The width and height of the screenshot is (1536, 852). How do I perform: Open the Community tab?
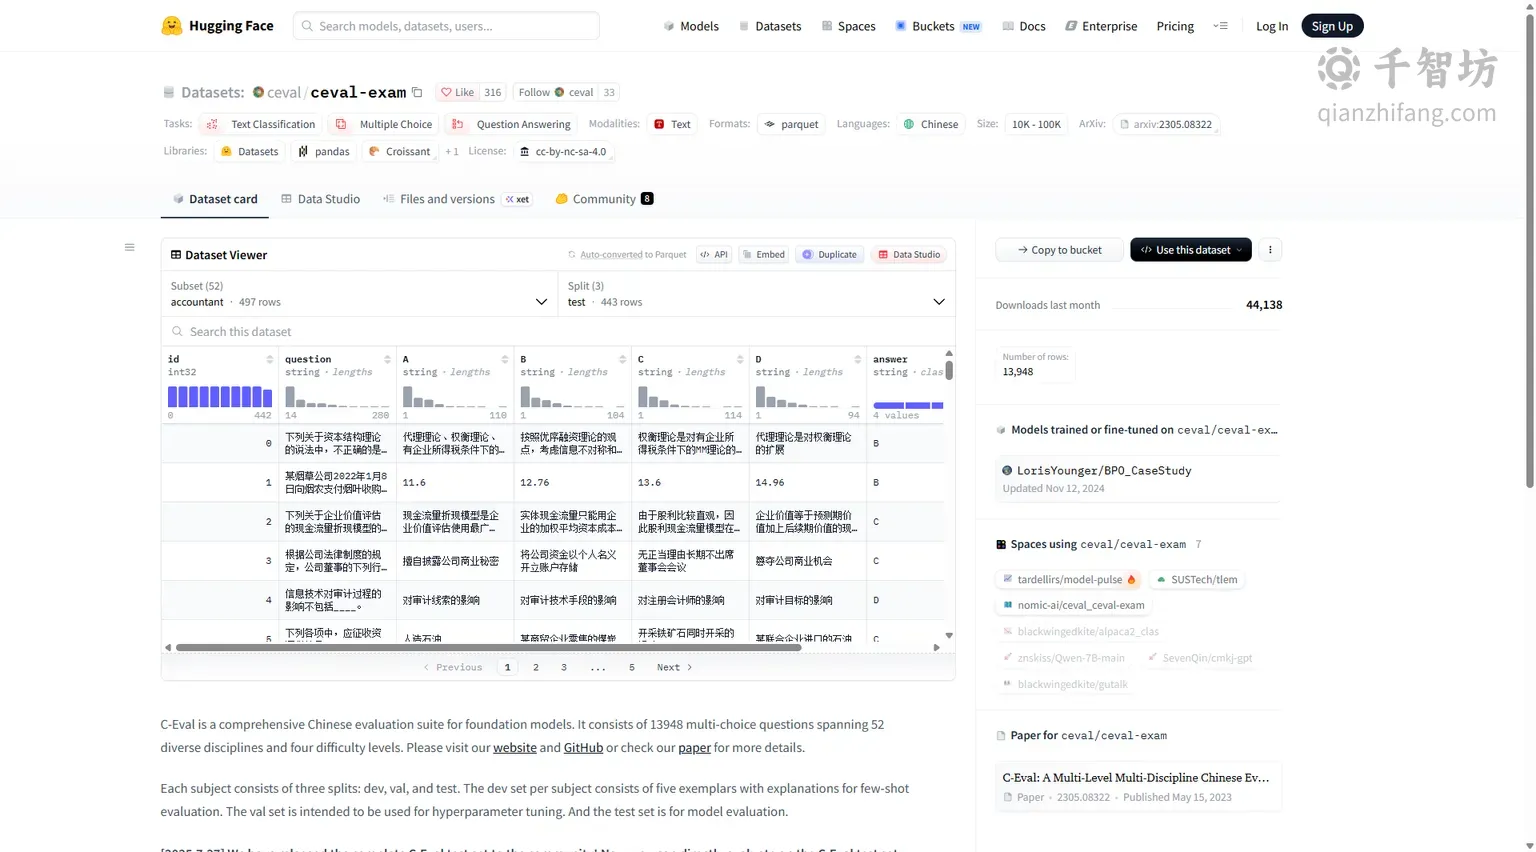(604, 199)
